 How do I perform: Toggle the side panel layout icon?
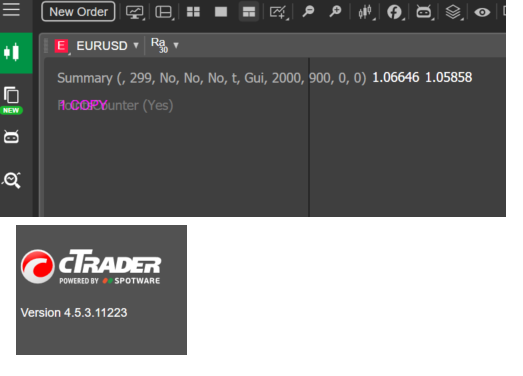click(x=164, y=12)
